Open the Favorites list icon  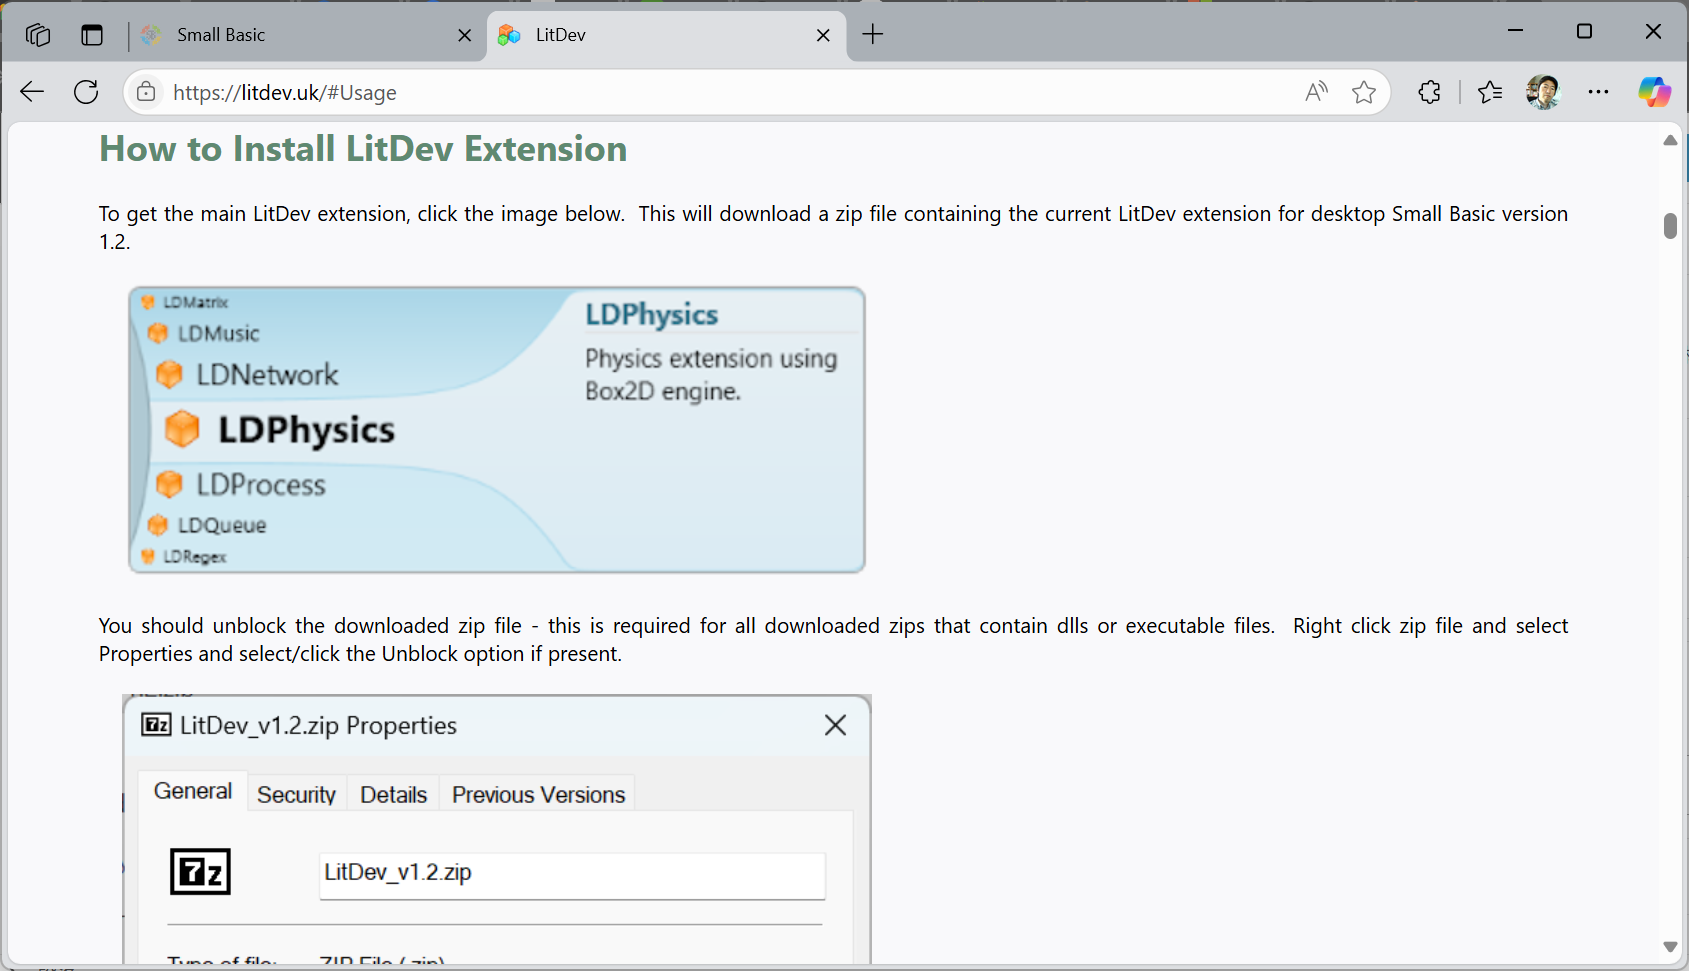(x=1489, y=92)
